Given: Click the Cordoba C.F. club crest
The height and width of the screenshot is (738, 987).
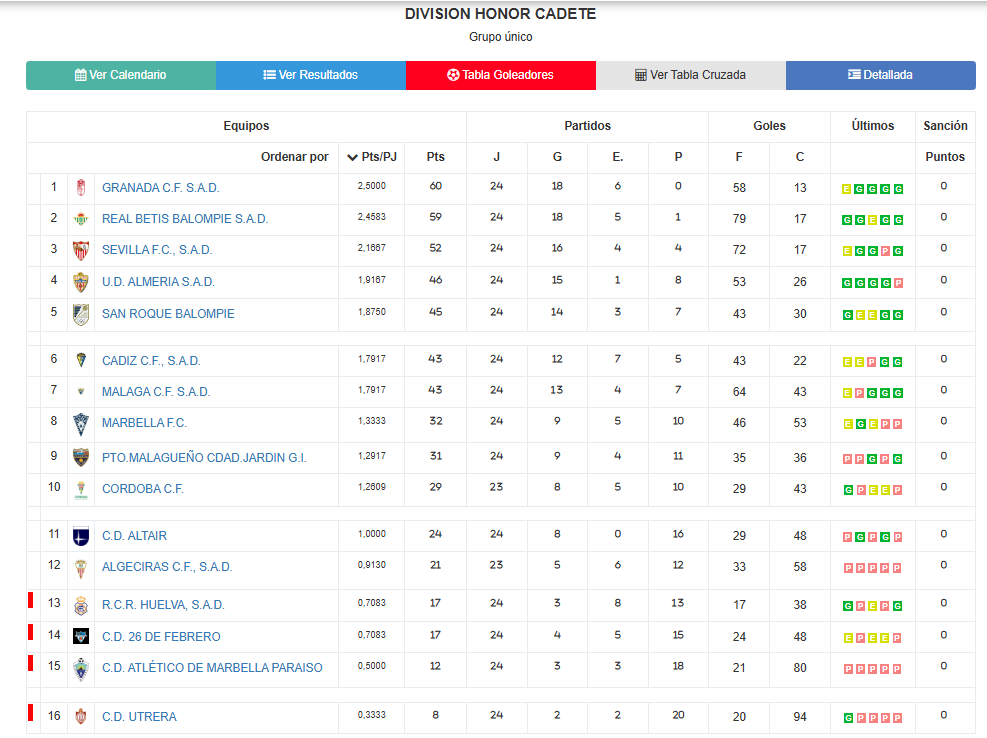Looking at the screenshot, I should click(81, 489).
